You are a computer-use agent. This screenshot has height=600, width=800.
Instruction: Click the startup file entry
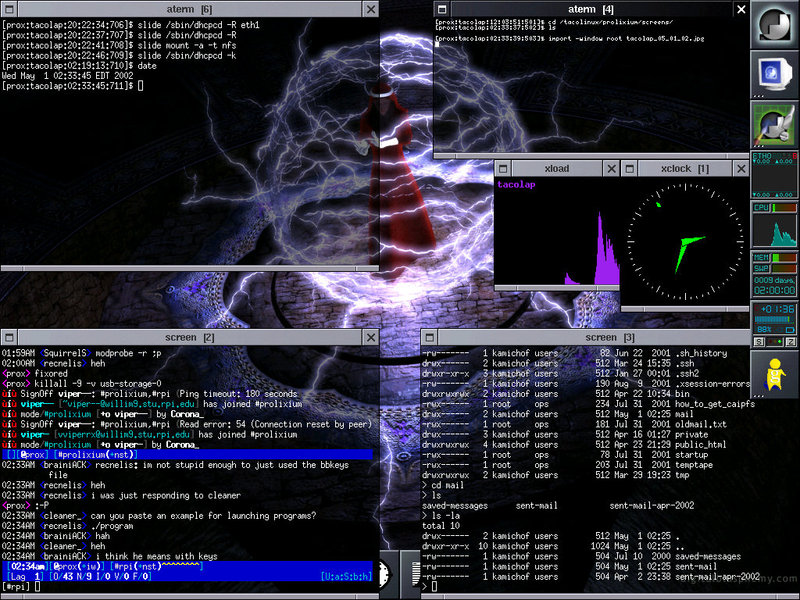pos(691,455)
